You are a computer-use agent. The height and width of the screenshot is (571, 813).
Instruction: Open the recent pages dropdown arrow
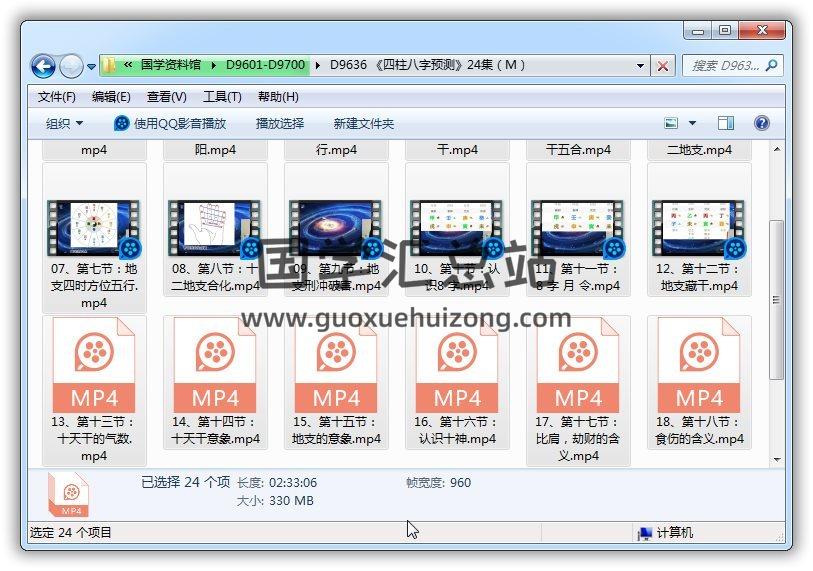point(91,66)
